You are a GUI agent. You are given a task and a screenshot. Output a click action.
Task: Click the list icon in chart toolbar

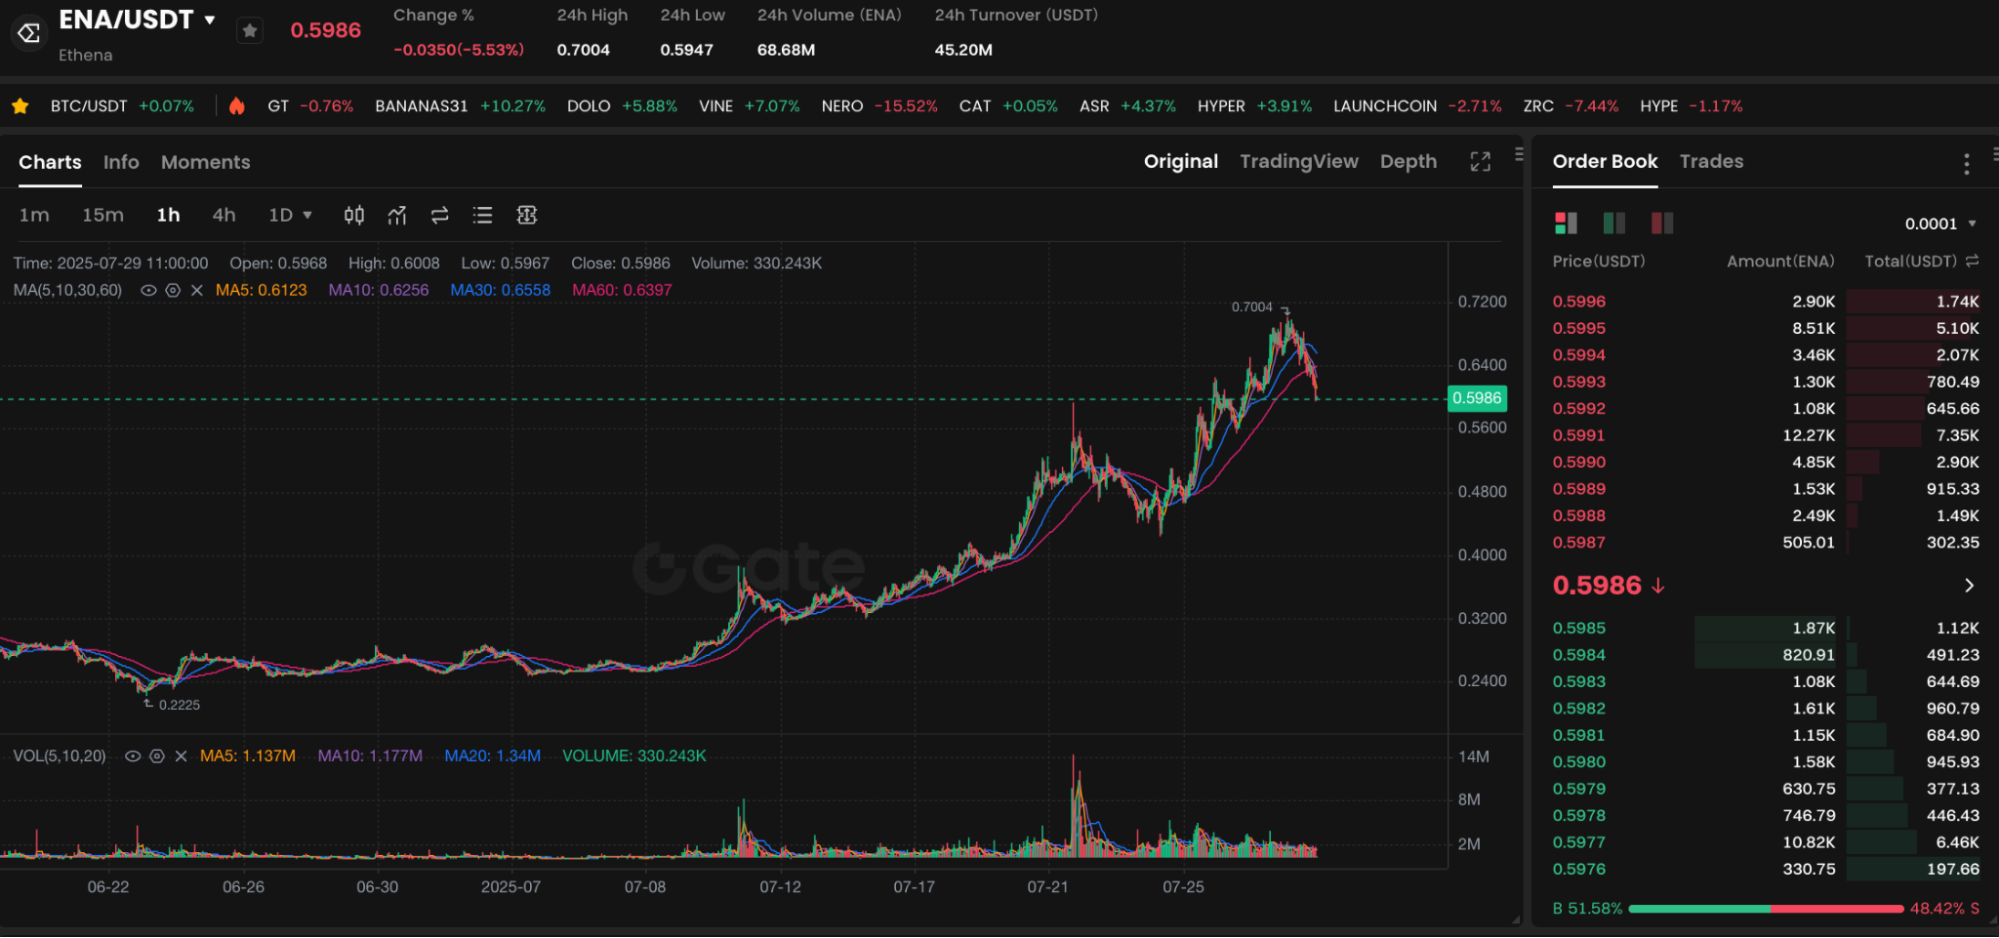[x=483, y=215]
